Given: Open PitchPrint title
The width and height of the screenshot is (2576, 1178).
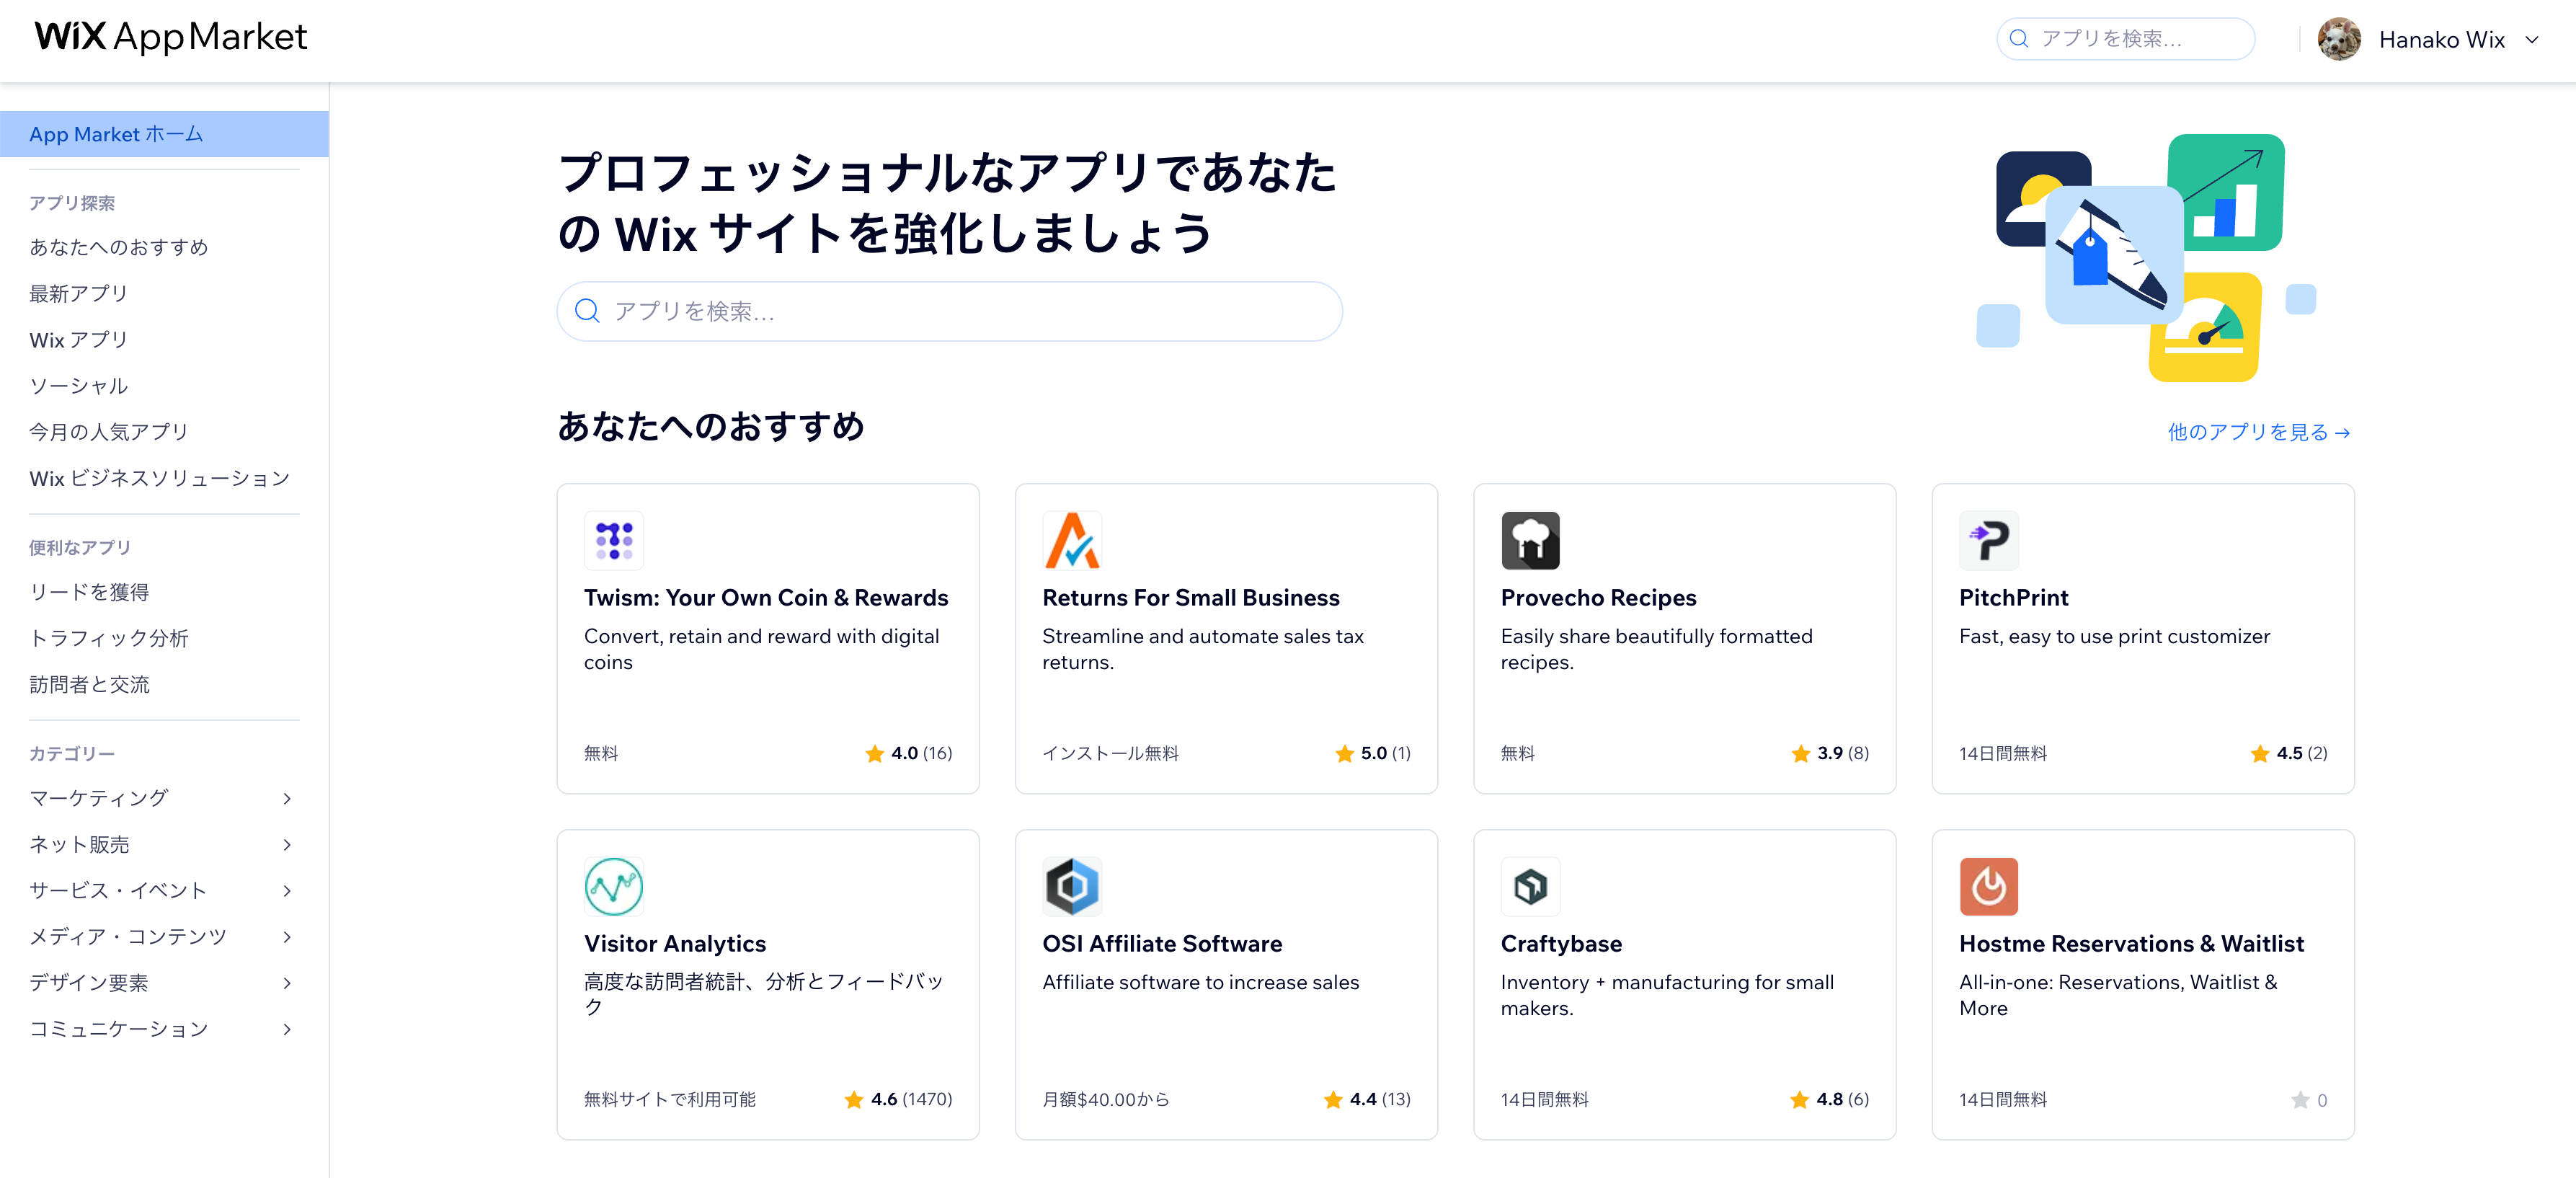Looking at the screenshot, I should tap(2013, 598).
